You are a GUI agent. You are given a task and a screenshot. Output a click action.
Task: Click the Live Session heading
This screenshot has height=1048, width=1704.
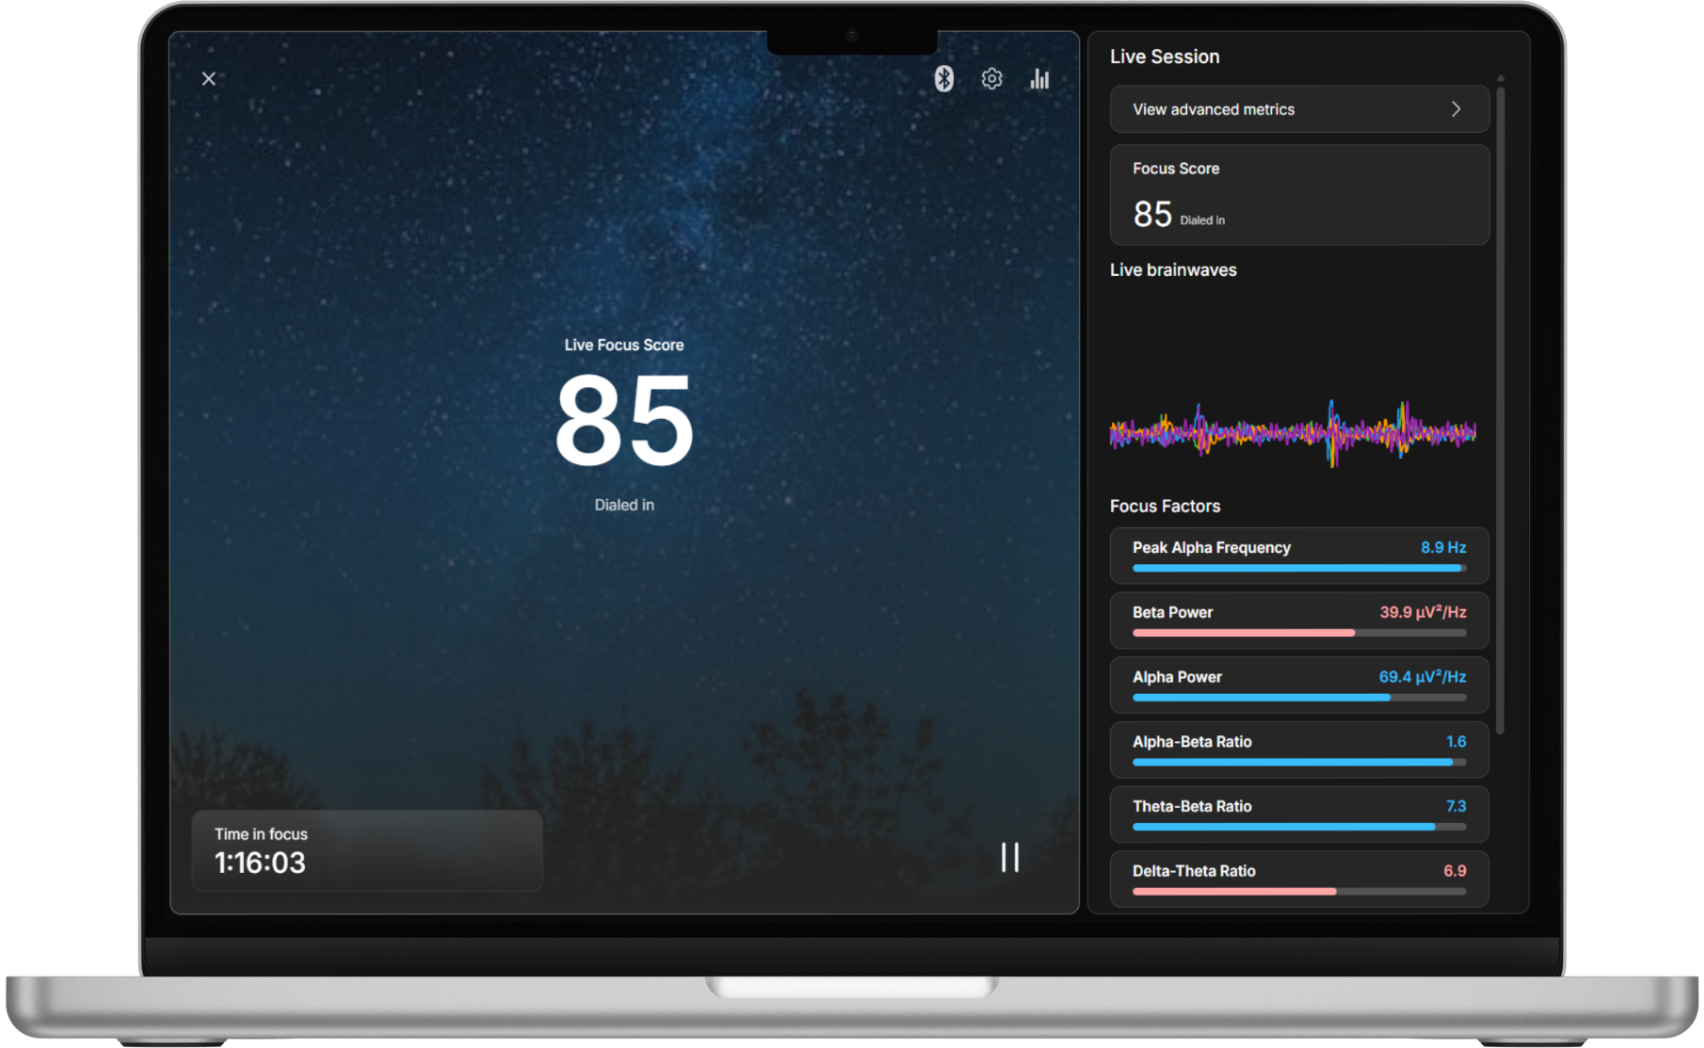pyautogui.click(x=1164, y=57)
